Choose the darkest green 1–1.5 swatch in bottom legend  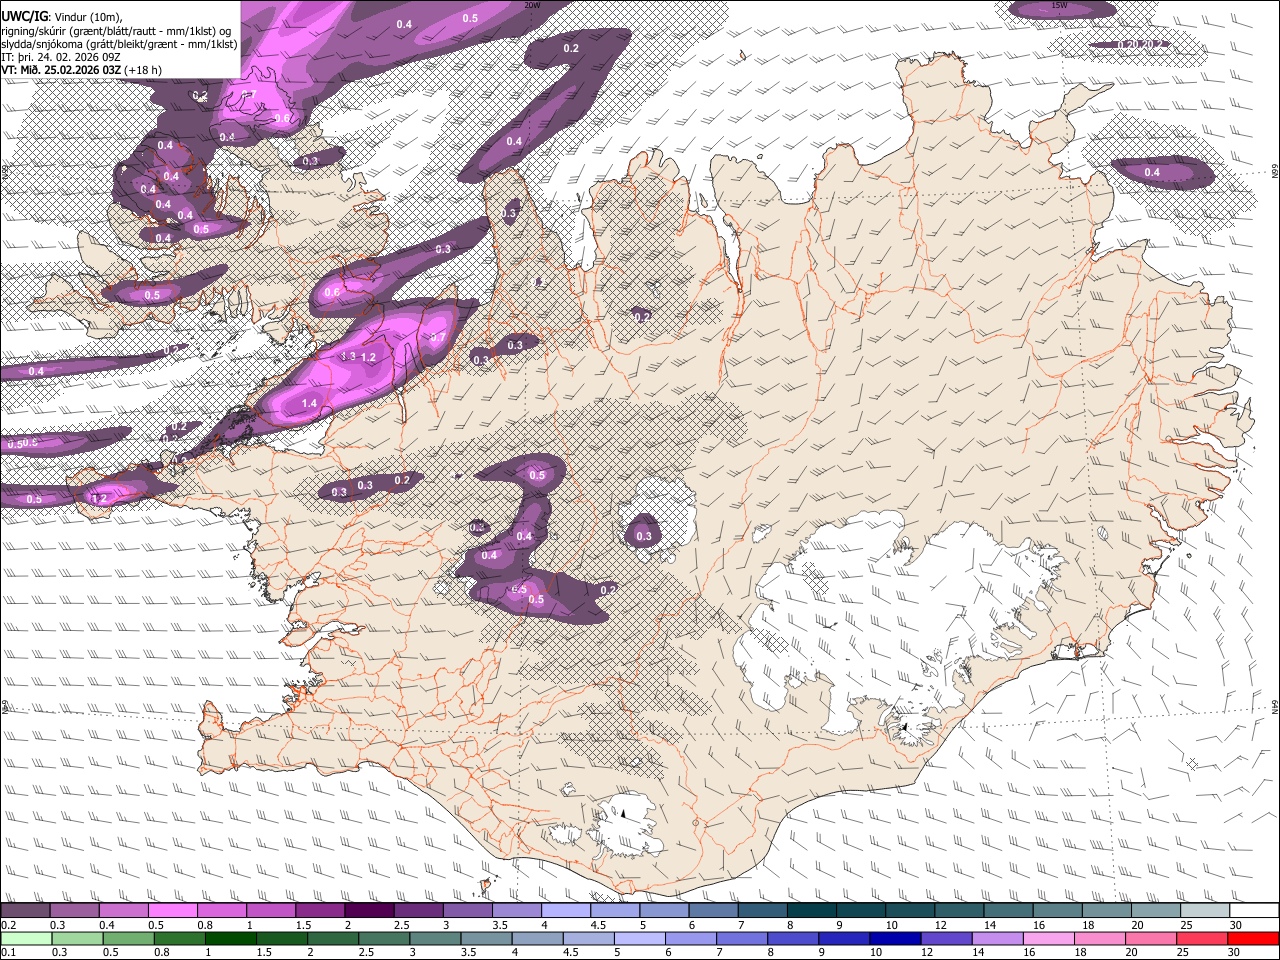click(230, 938)
